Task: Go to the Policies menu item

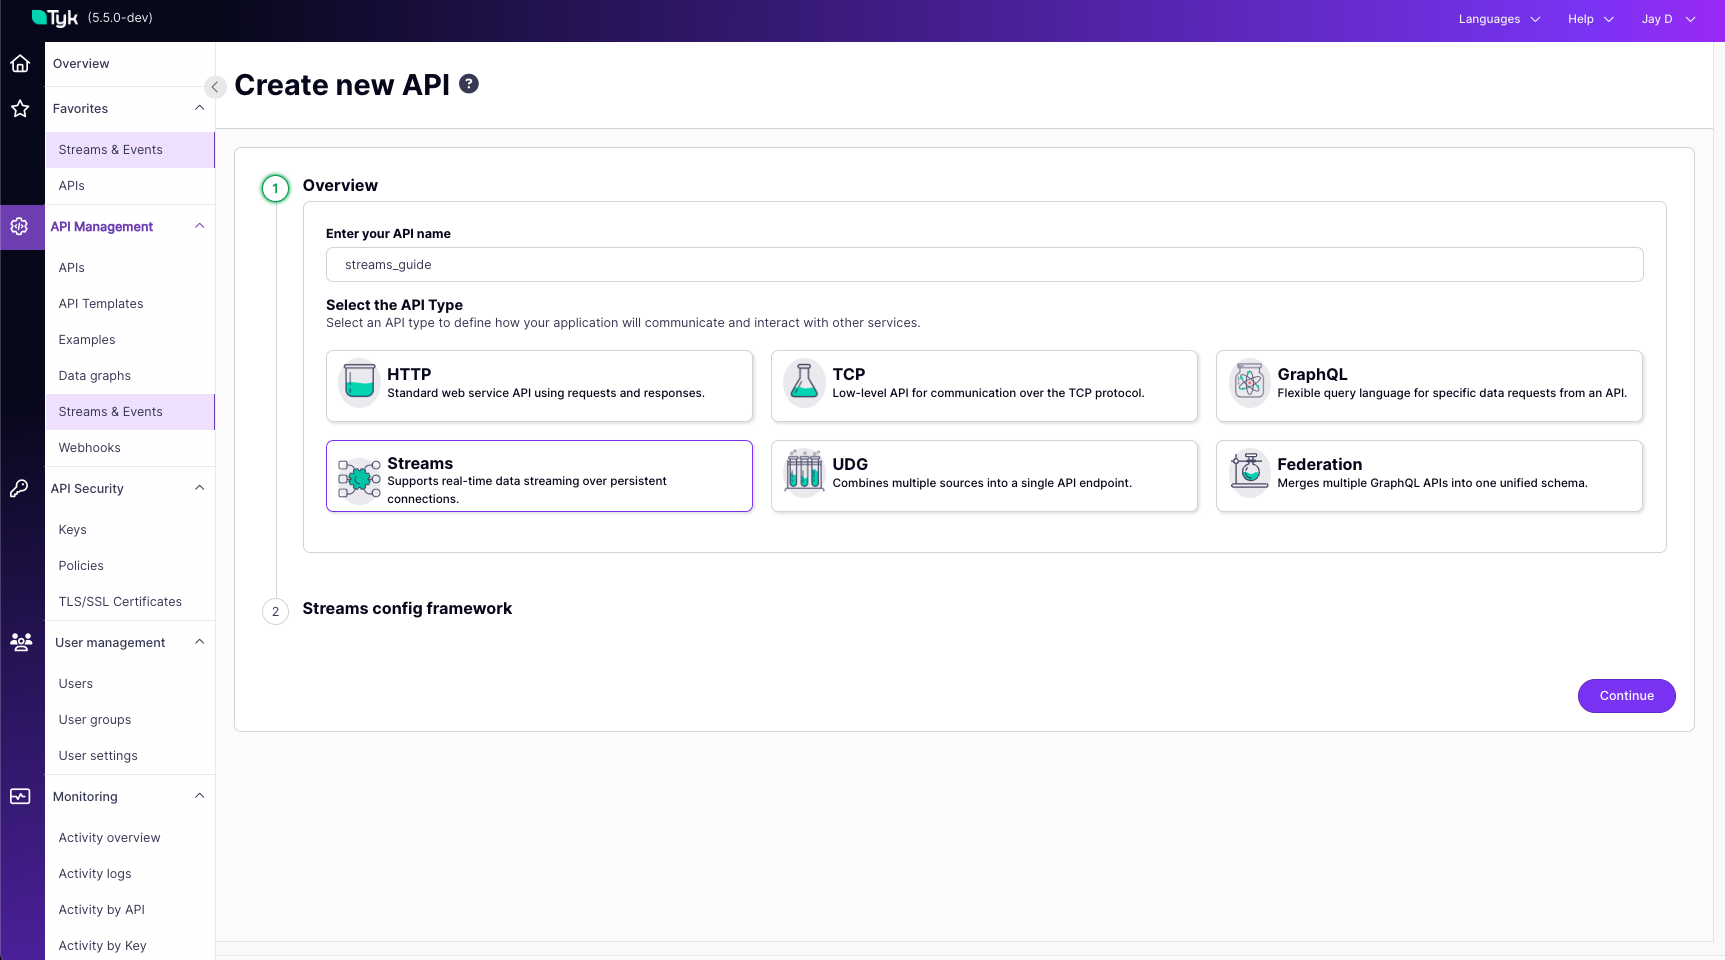Action: click(x=80, y=565)
